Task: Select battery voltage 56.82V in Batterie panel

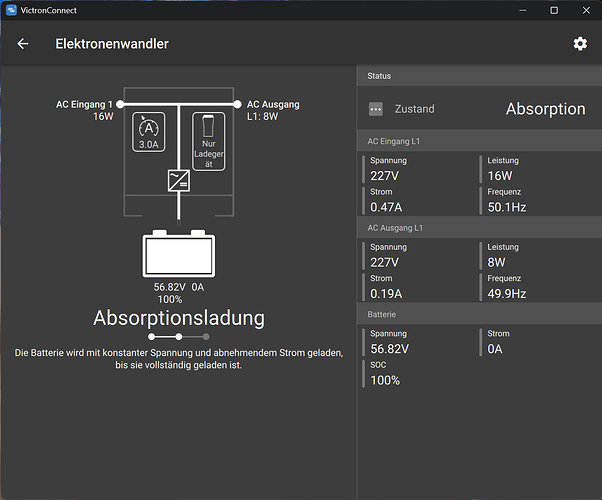Action: [x=389, y=349]
